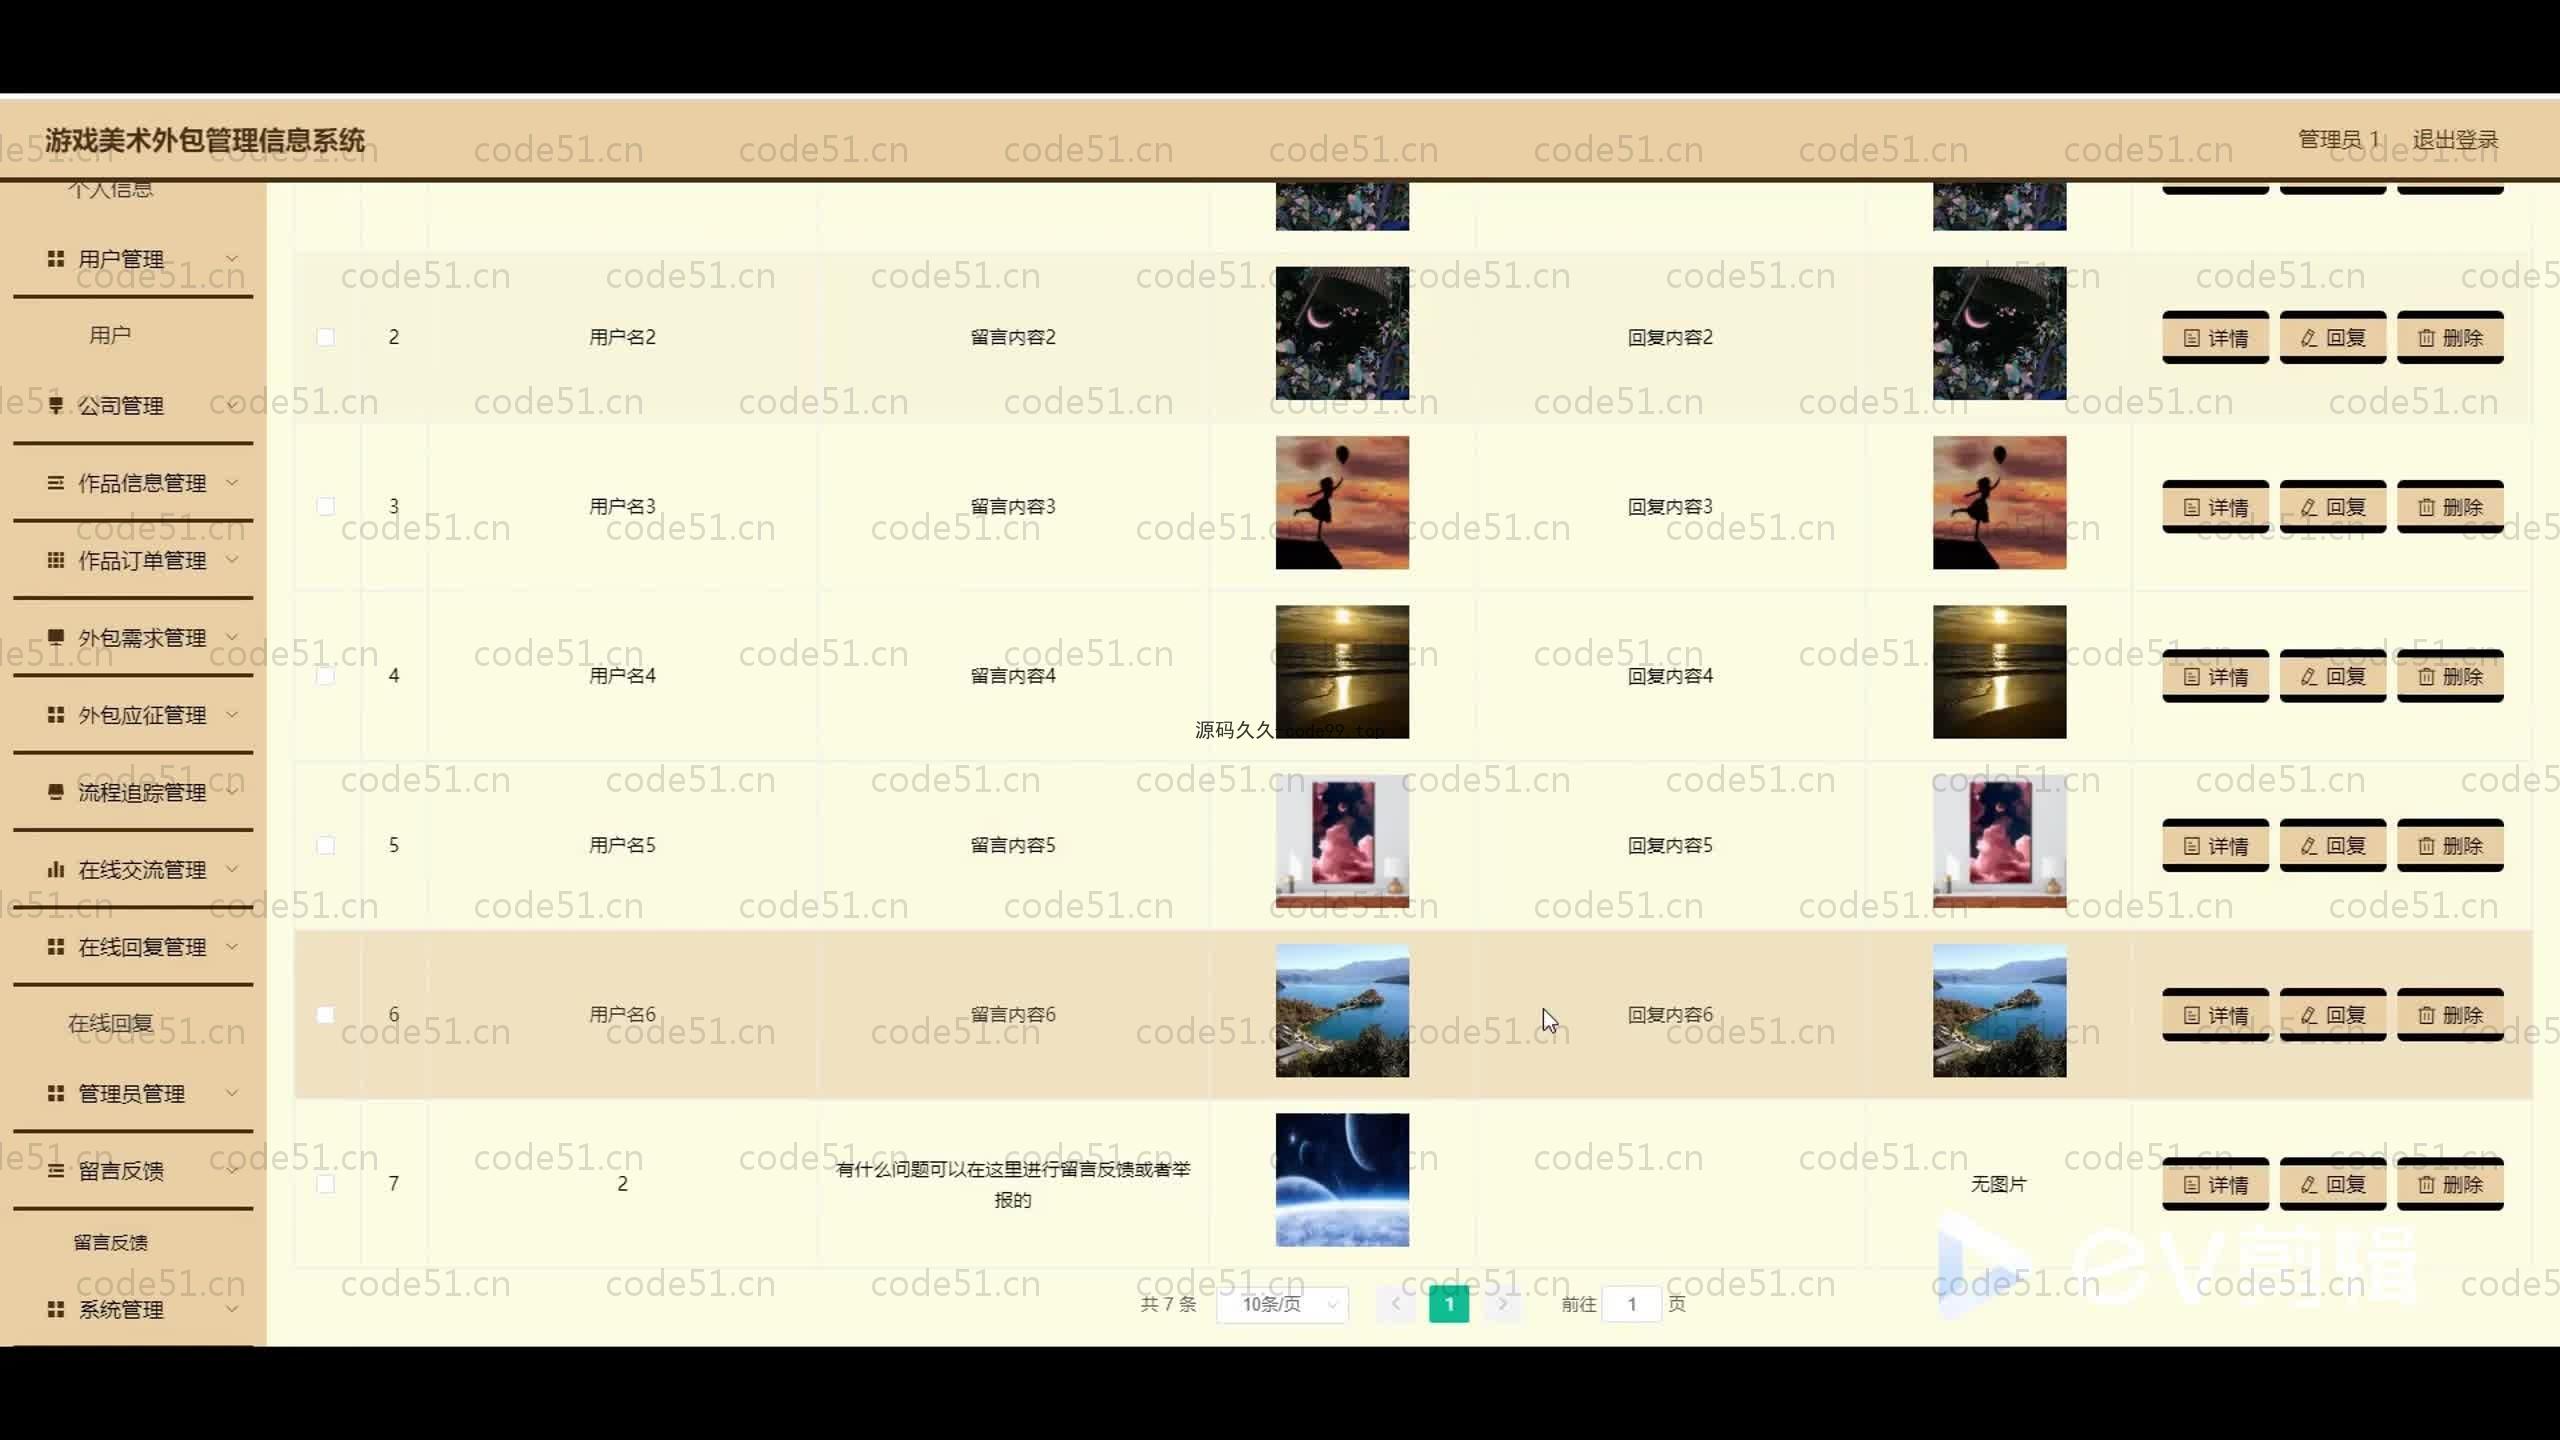Select the checkbox for row 2
This screenshot has width=2560, height=1440.
[325, 337]
